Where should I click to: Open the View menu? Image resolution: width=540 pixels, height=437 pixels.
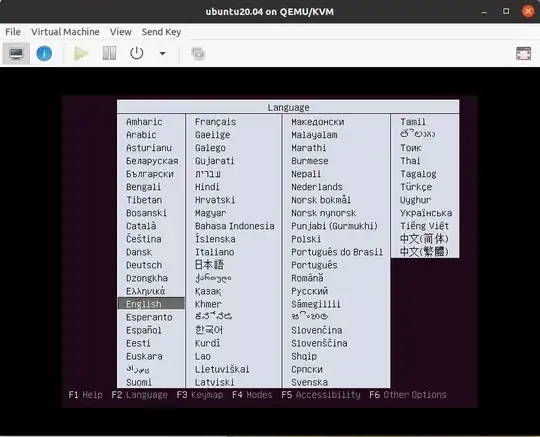click(121, 32)
